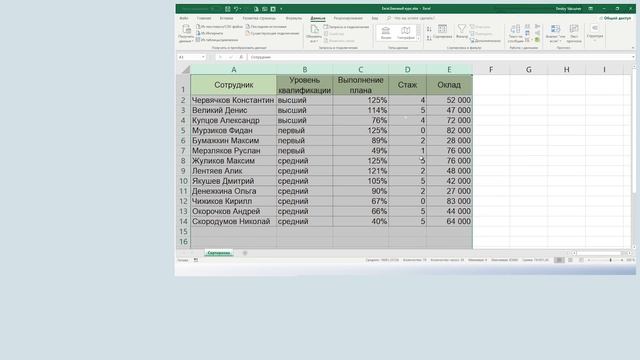Click cell Скородумов Николай
640x360 pixels.
coord(233,221)
